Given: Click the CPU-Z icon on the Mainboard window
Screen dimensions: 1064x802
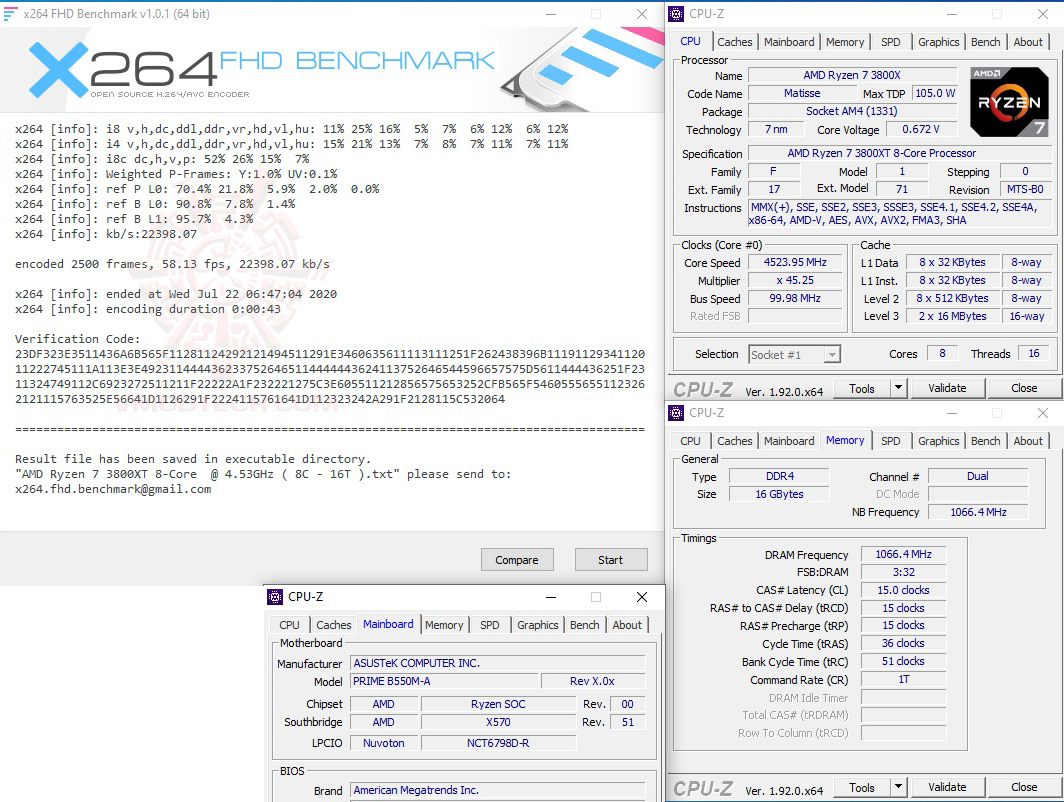Looking at the screenshot, I should point(276,596).
